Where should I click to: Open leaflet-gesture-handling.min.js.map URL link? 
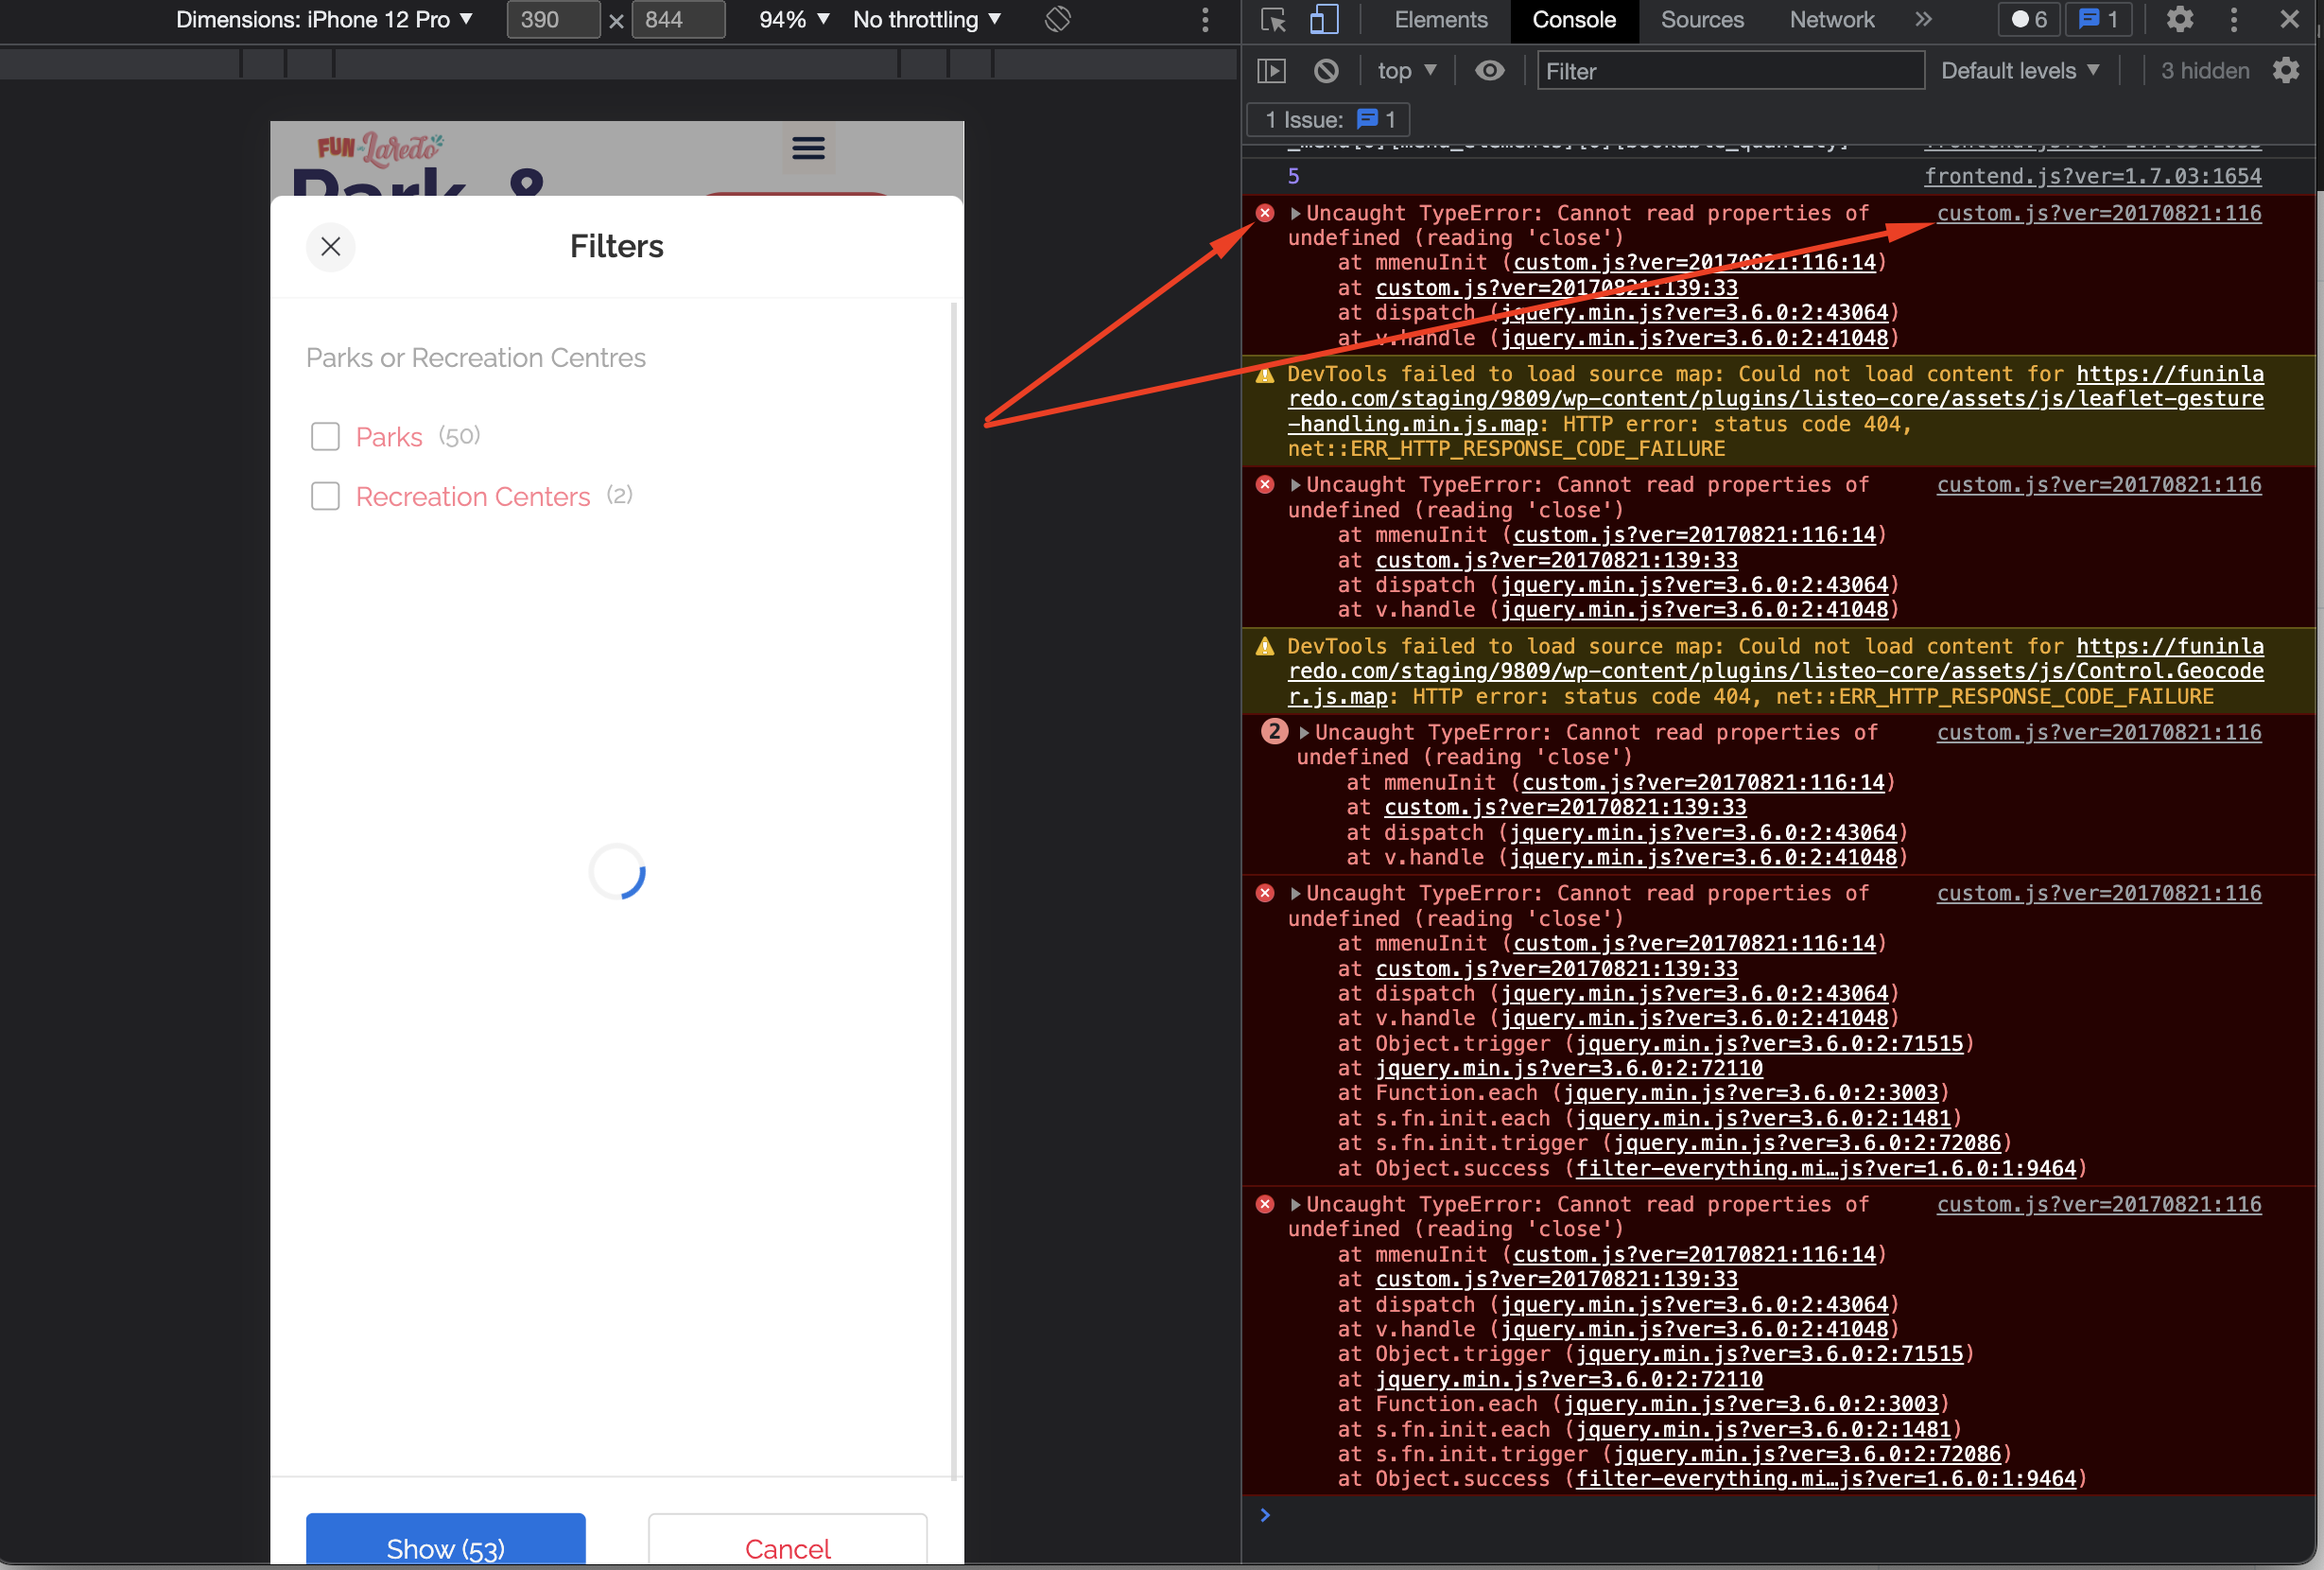[x=1776, y=399]
